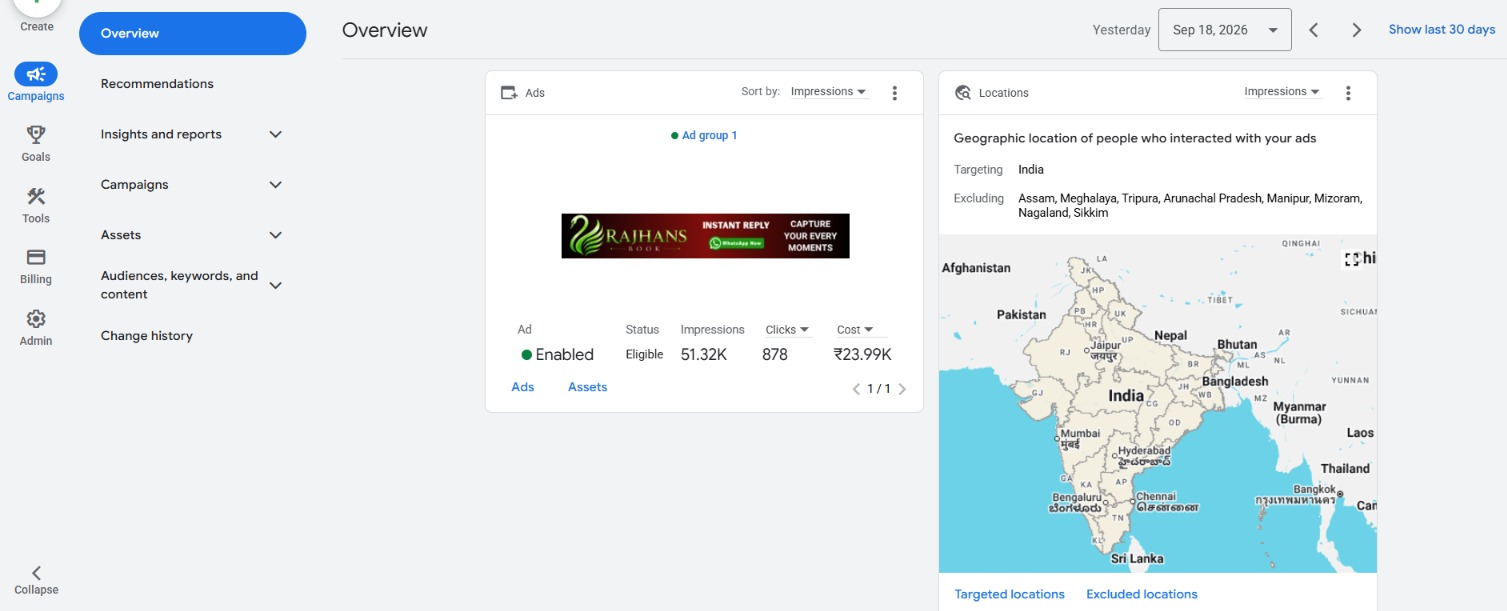
Task: Open Locations card three-dot menu
Action: (x=1348, y=93)
